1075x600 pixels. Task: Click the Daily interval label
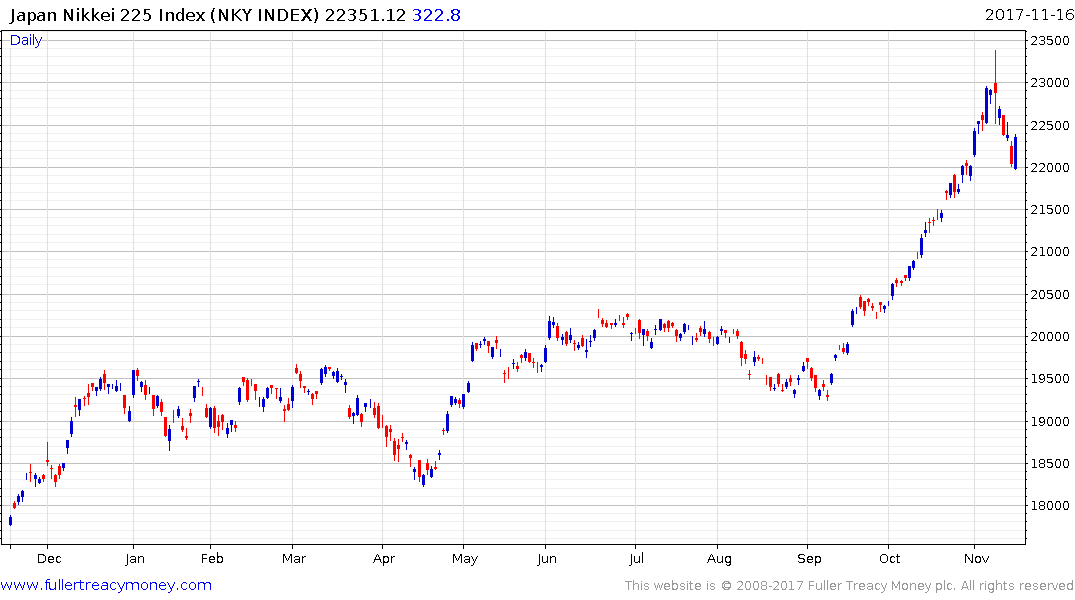tap(26, 40)
